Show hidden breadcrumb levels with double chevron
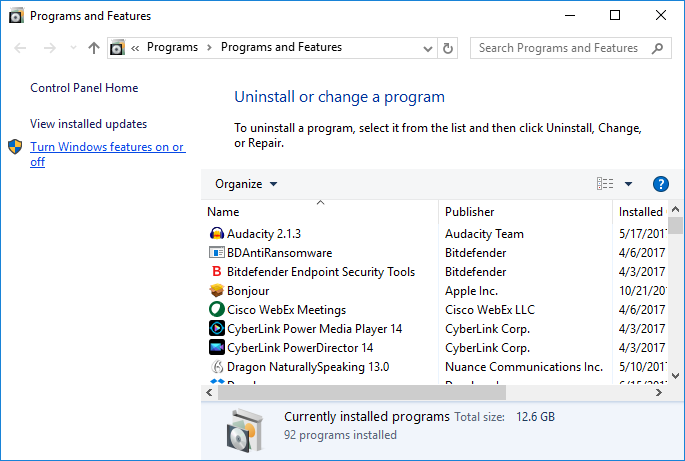The height and width of the screenshot is (461, 685). pyautogui.click(x=135, y=48)
